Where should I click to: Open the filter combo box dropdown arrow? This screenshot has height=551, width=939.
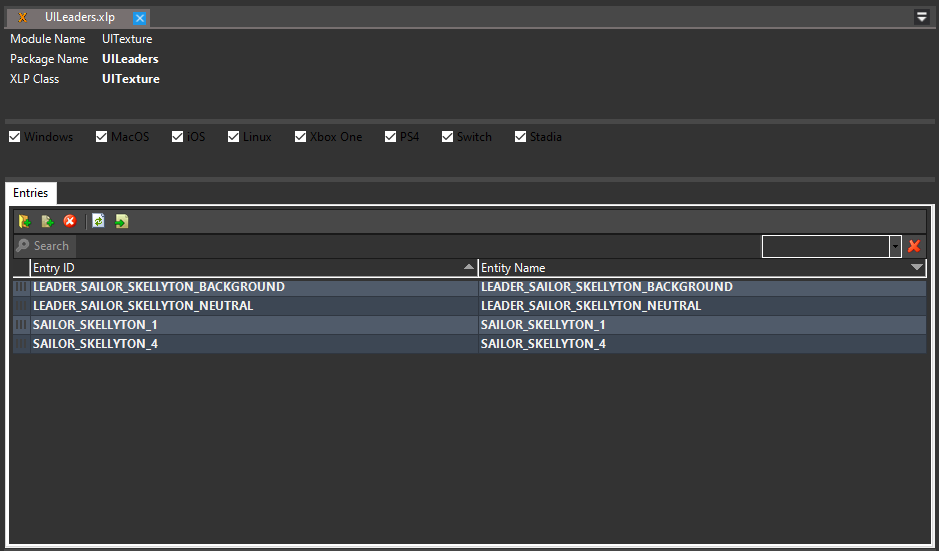click(895, 246)
